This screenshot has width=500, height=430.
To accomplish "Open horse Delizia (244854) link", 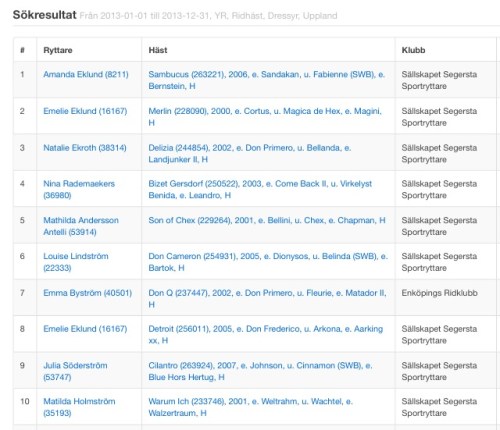I will pos(250,153).
